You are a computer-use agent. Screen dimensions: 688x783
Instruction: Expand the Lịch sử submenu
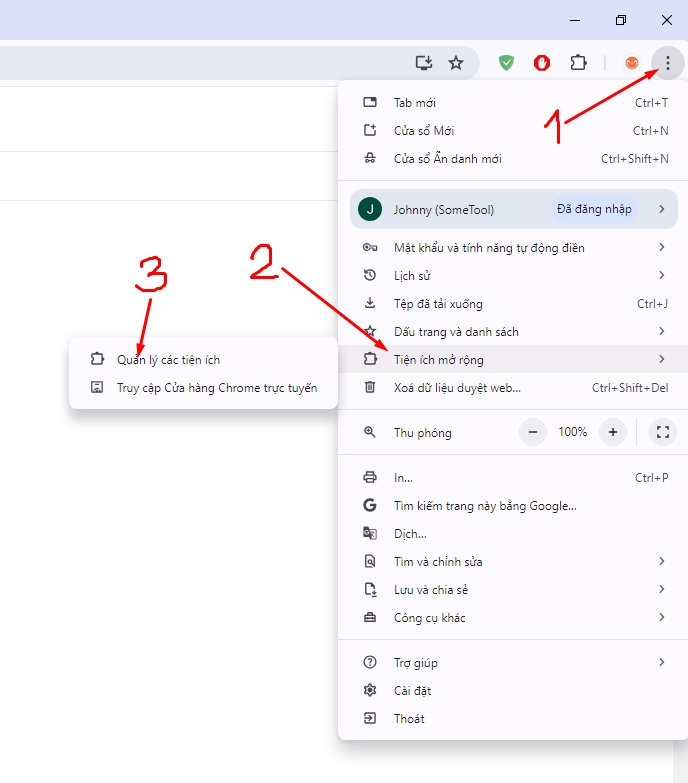(514, 275)
